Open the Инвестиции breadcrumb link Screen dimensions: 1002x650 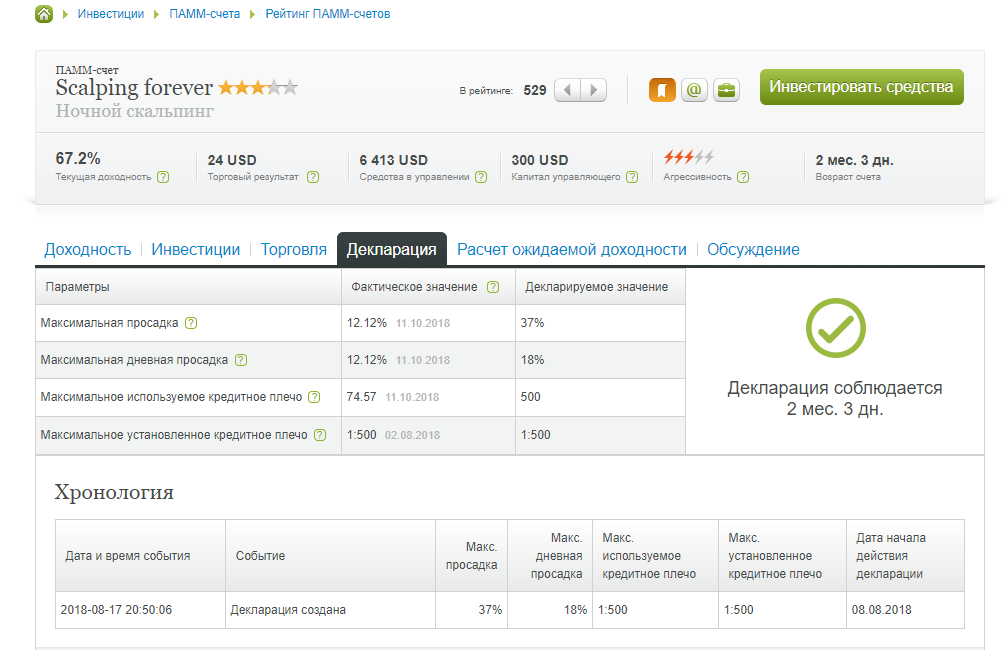click(x=111, y=14)
